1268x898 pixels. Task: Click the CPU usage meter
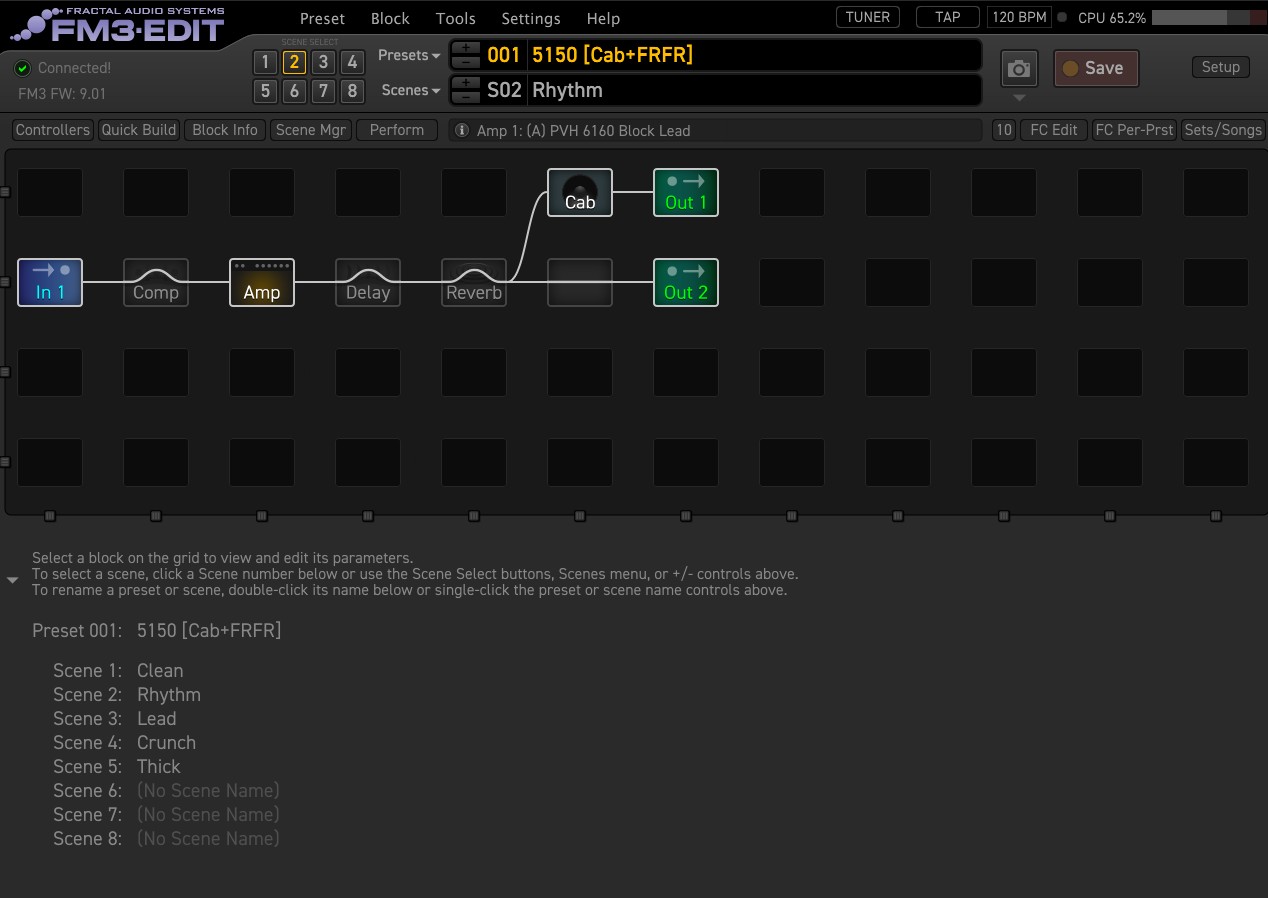(x=1208, y=17)
